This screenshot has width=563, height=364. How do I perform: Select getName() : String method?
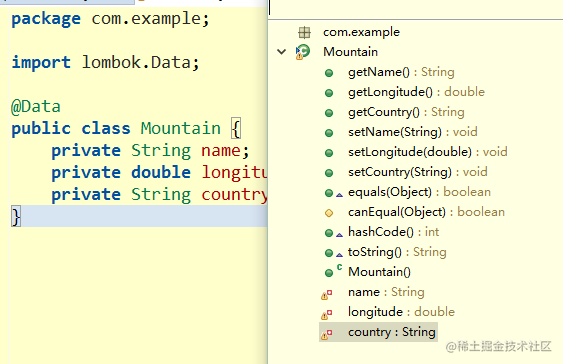click(x=401, y=72)
